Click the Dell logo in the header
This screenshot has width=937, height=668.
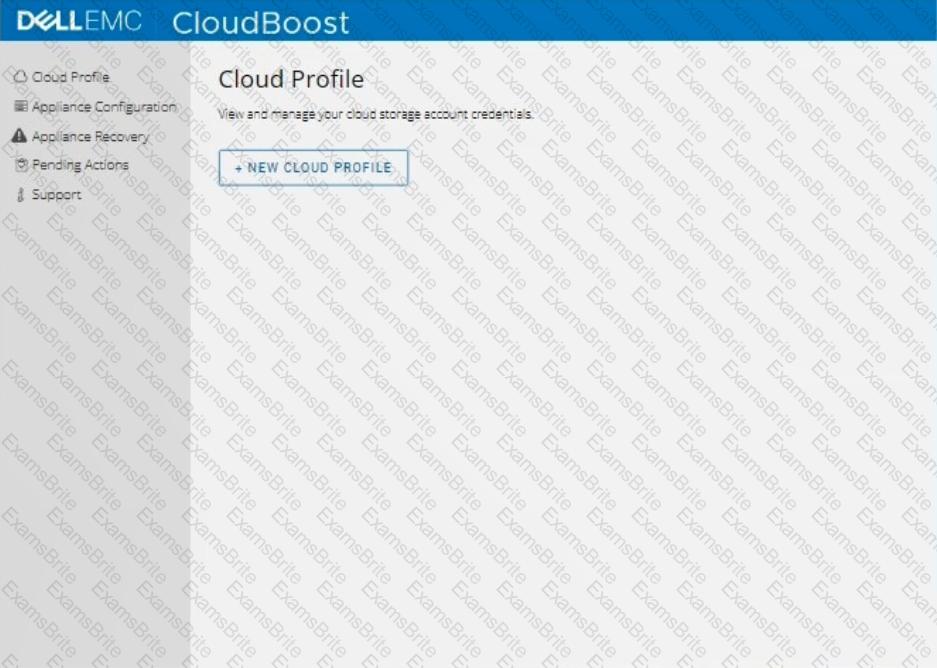coord(48,21)
